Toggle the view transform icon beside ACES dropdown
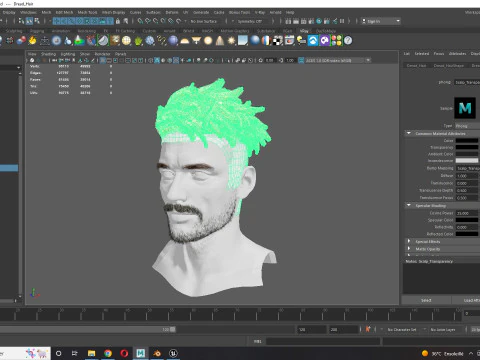The width and height of the screenshot is (480, 360). [x=301, y=60]
